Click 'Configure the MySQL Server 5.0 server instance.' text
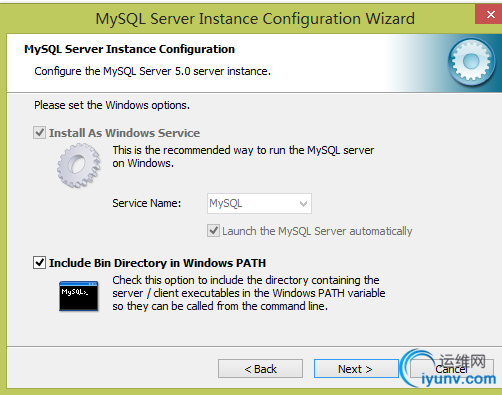 [x=153, y=71]
